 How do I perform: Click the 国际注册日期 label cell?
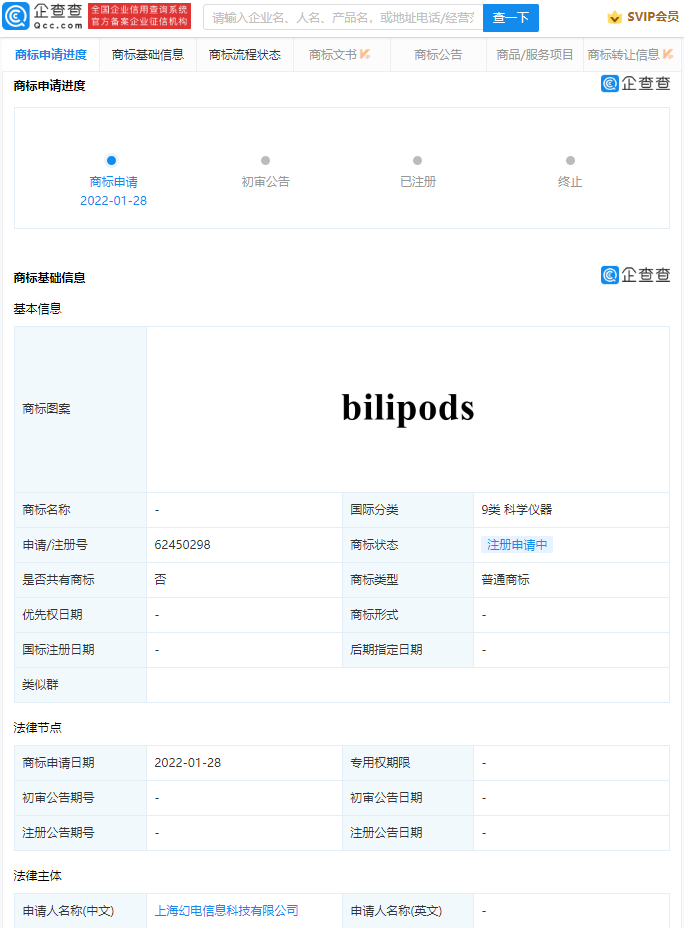click(x=80, y=649)
